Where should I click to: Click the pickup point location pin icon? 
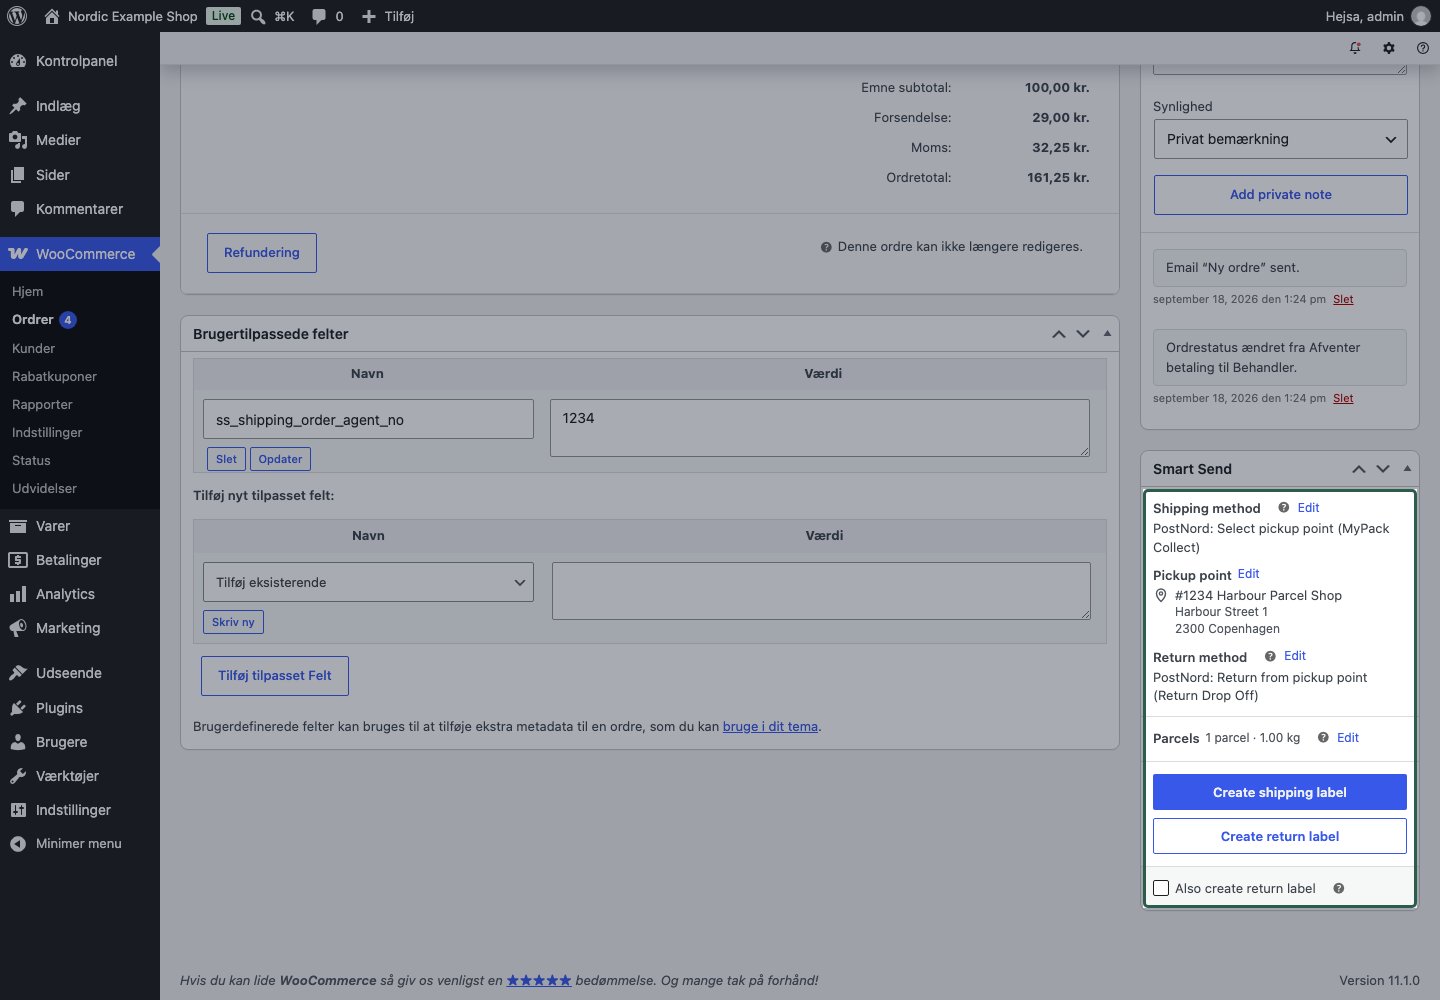point(1161,596)
